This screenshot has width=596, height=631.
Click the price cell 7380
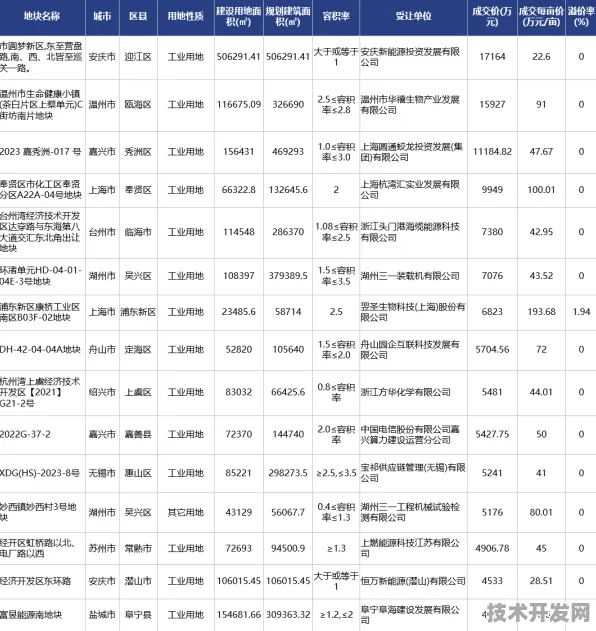492,232
